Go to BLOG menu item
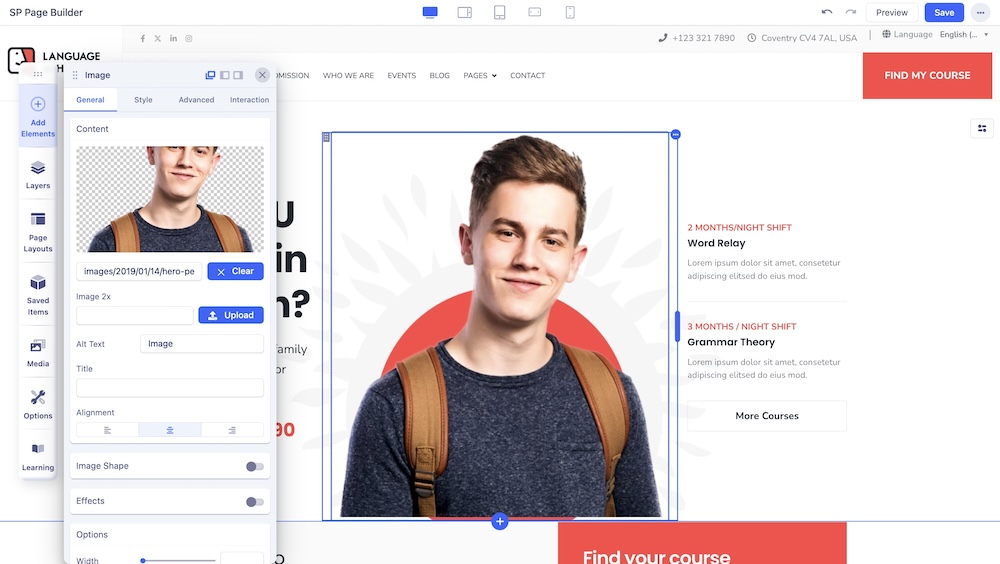 click(439, 75)
